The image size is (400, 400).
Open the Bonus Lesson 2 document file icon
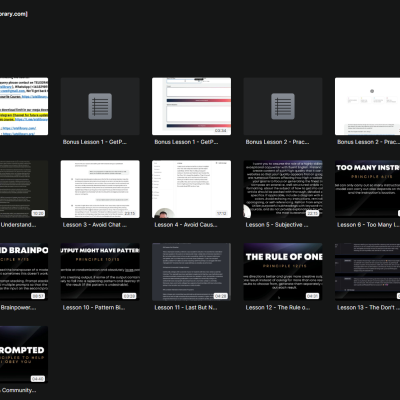pyautogui.click(x=283, y=106)
